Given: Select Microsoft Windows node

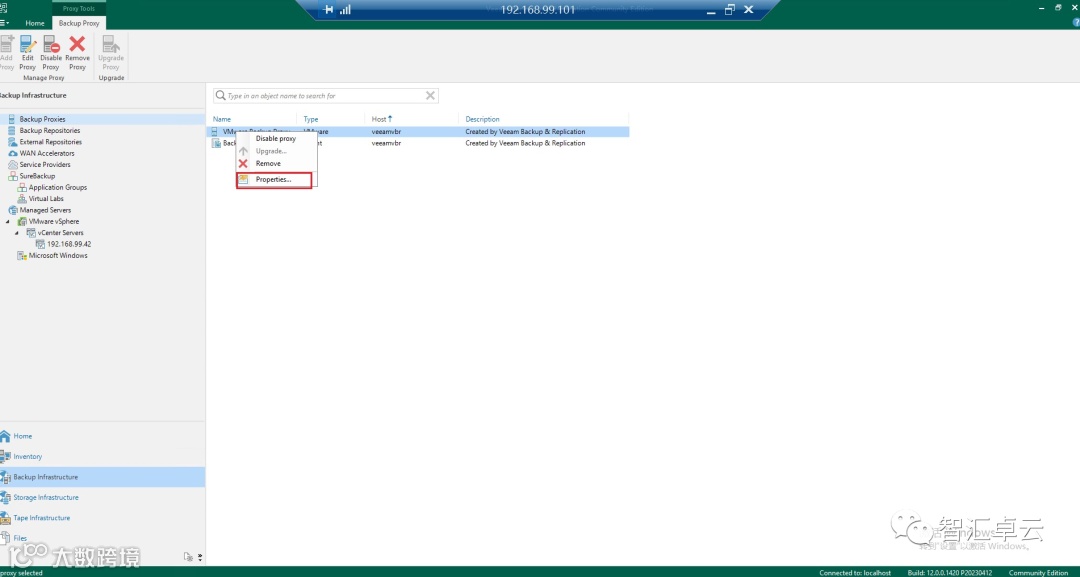Looking at the screenshot, I should [58, 255].
